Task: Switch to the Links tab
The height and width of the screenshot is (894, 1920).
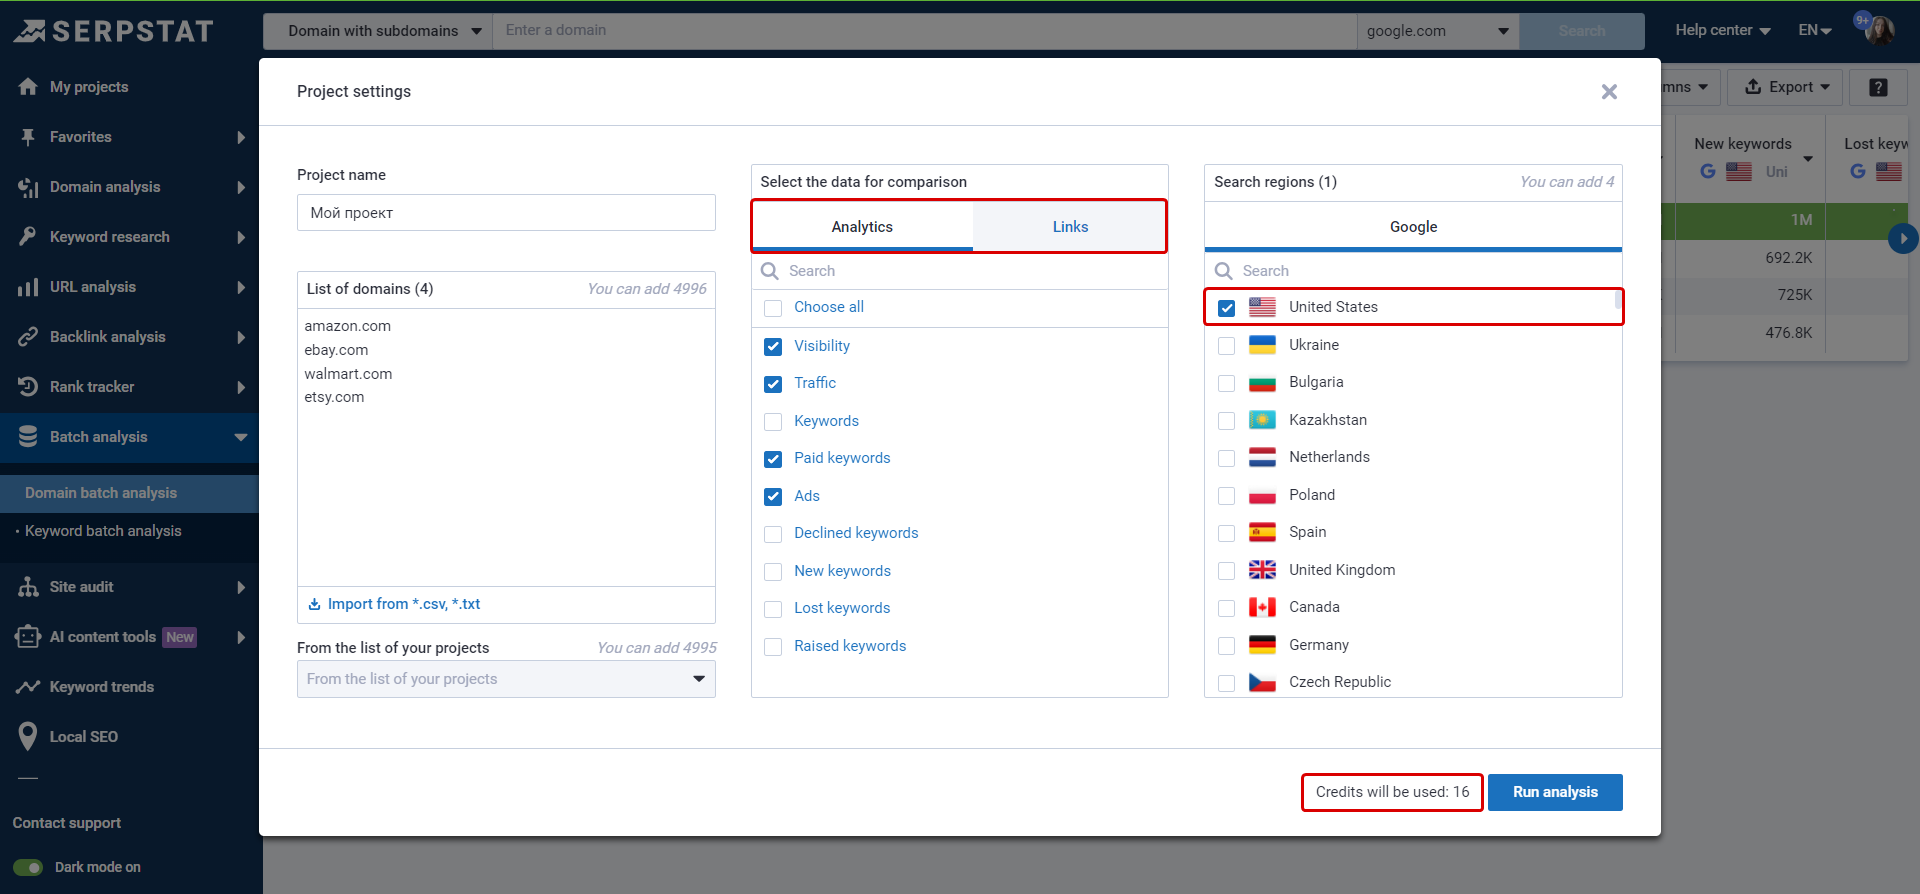Action: (x=1069, y=227)
